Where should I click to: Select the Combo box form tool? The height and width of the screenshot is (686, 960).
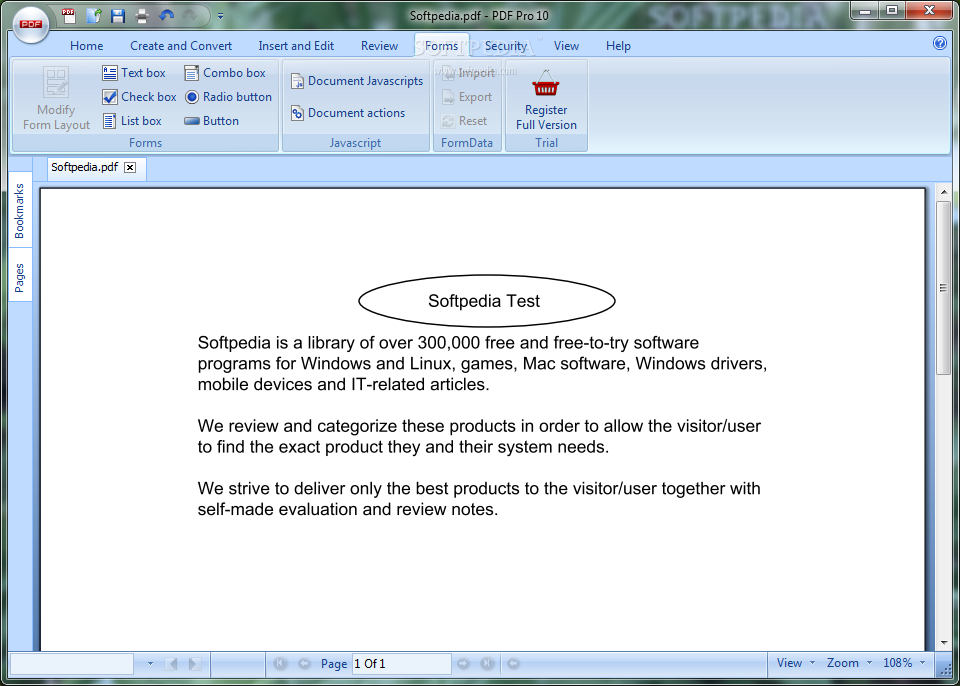pos(225,73)
